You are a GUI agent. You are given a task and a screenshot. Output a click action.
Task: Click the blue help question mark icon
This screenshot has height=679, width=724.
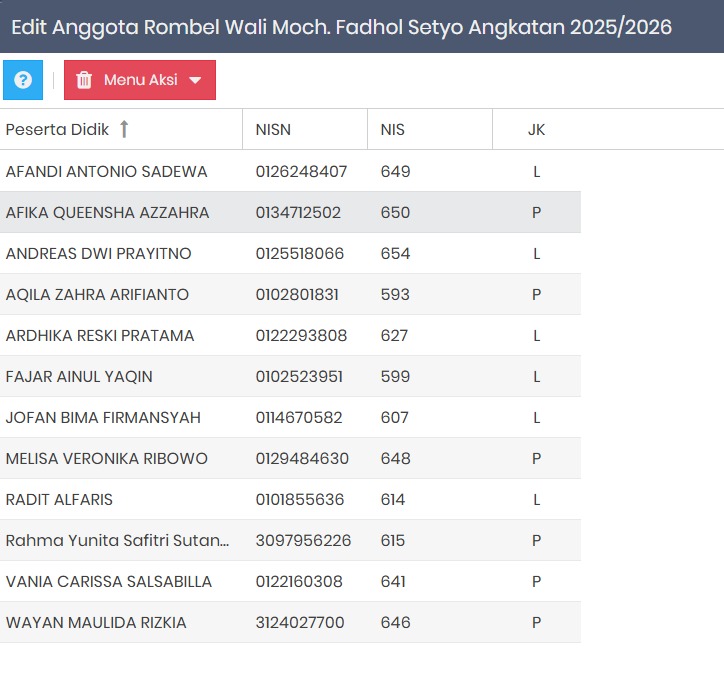point(23,80)
